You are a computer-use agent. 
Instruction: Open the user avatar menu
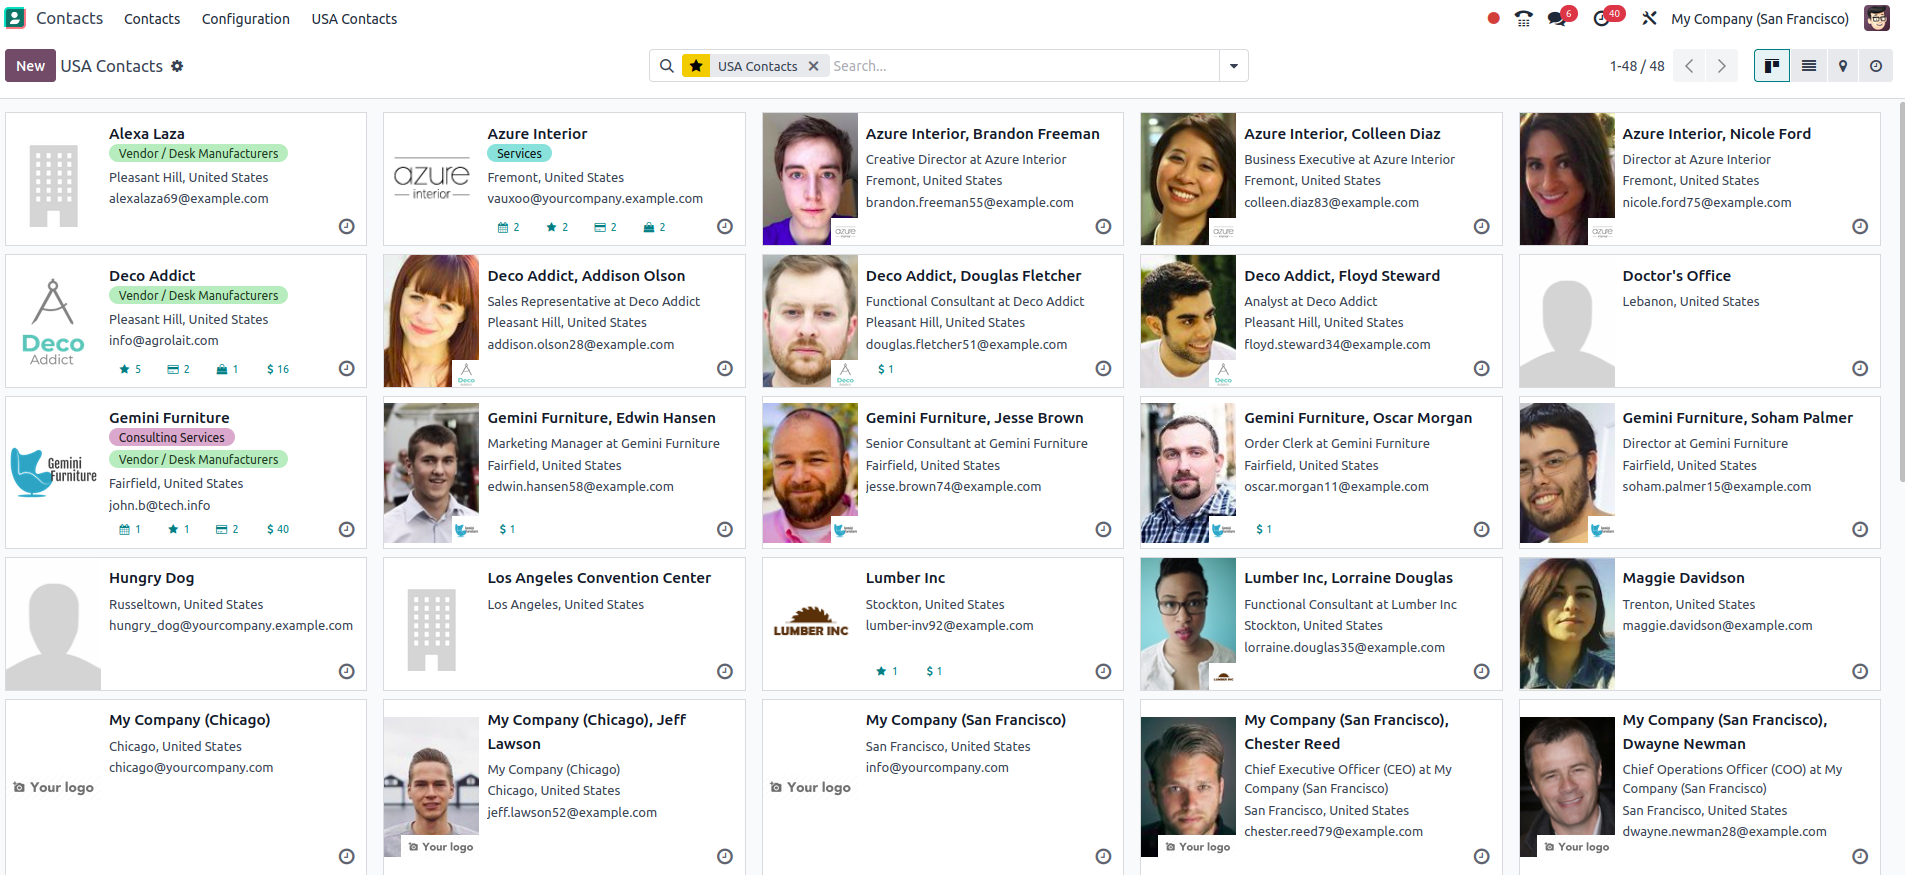point(1877,18)
